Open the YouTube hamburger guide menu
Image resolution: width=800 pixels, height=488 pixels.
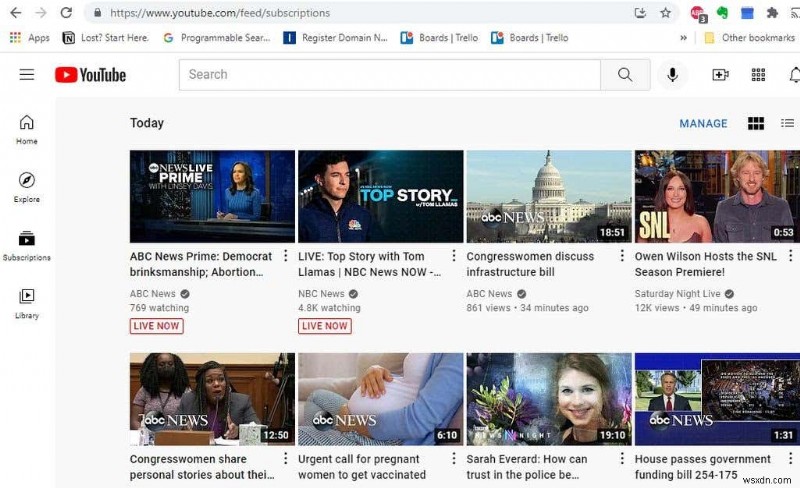27,75
